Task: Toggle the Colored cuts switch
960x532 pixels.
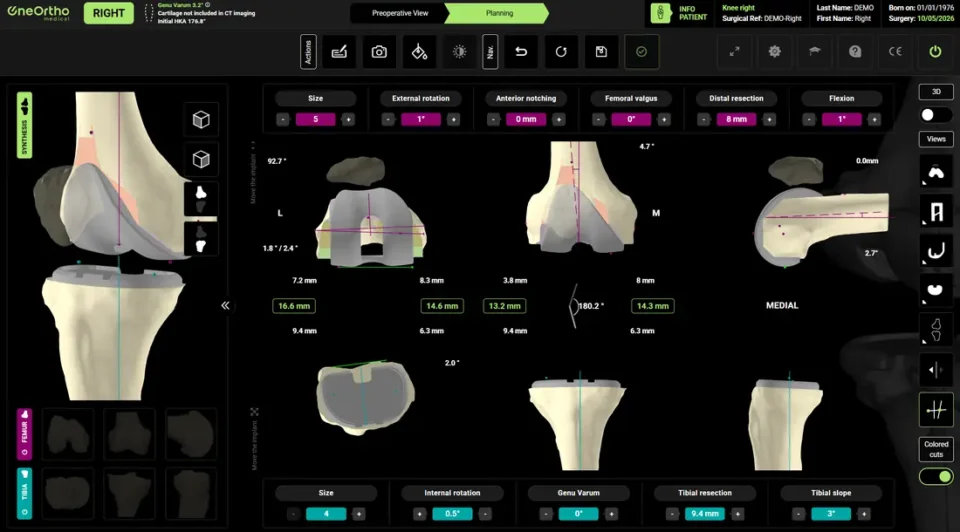Action: [936, 476]
